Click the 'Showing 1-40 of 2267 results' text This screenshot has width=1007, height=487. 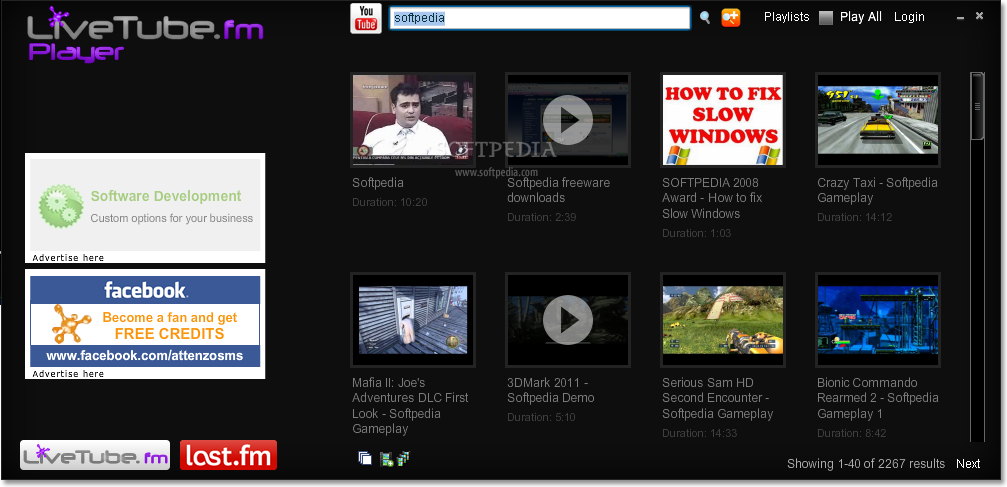point(866,464)
